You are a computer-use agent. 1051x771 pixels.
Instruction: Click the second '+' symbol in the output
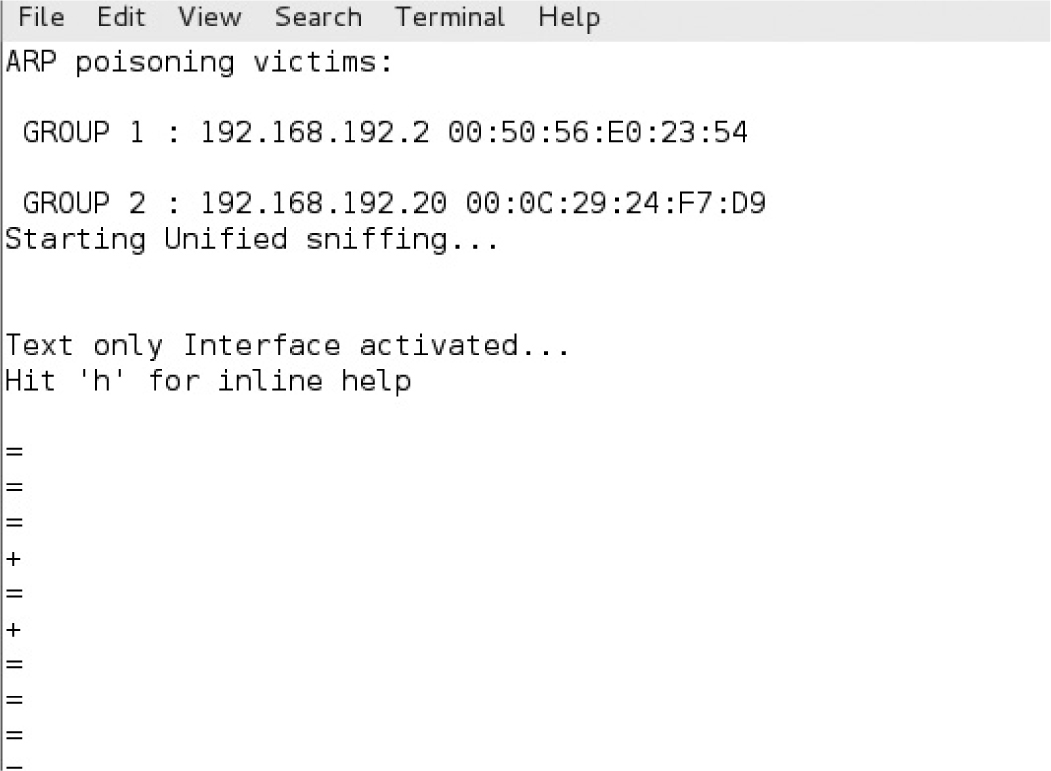coord(13,629)
